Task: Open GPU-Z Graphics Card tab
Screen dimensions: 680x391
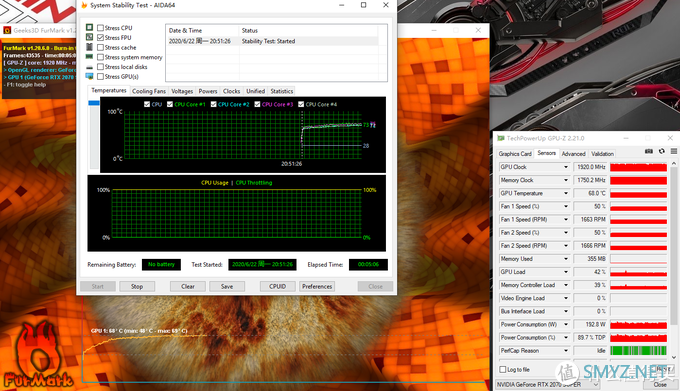Action: (515, 154)
